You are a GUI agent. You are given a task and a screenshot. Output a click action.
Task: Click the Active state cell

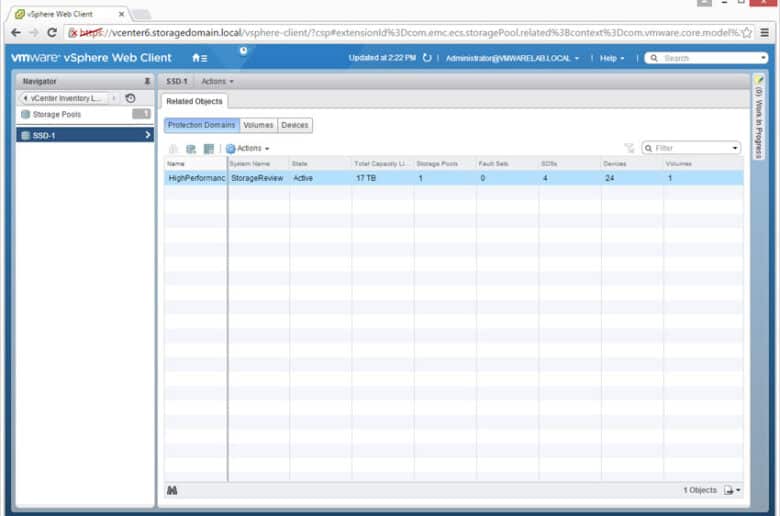tap(320, 178)
